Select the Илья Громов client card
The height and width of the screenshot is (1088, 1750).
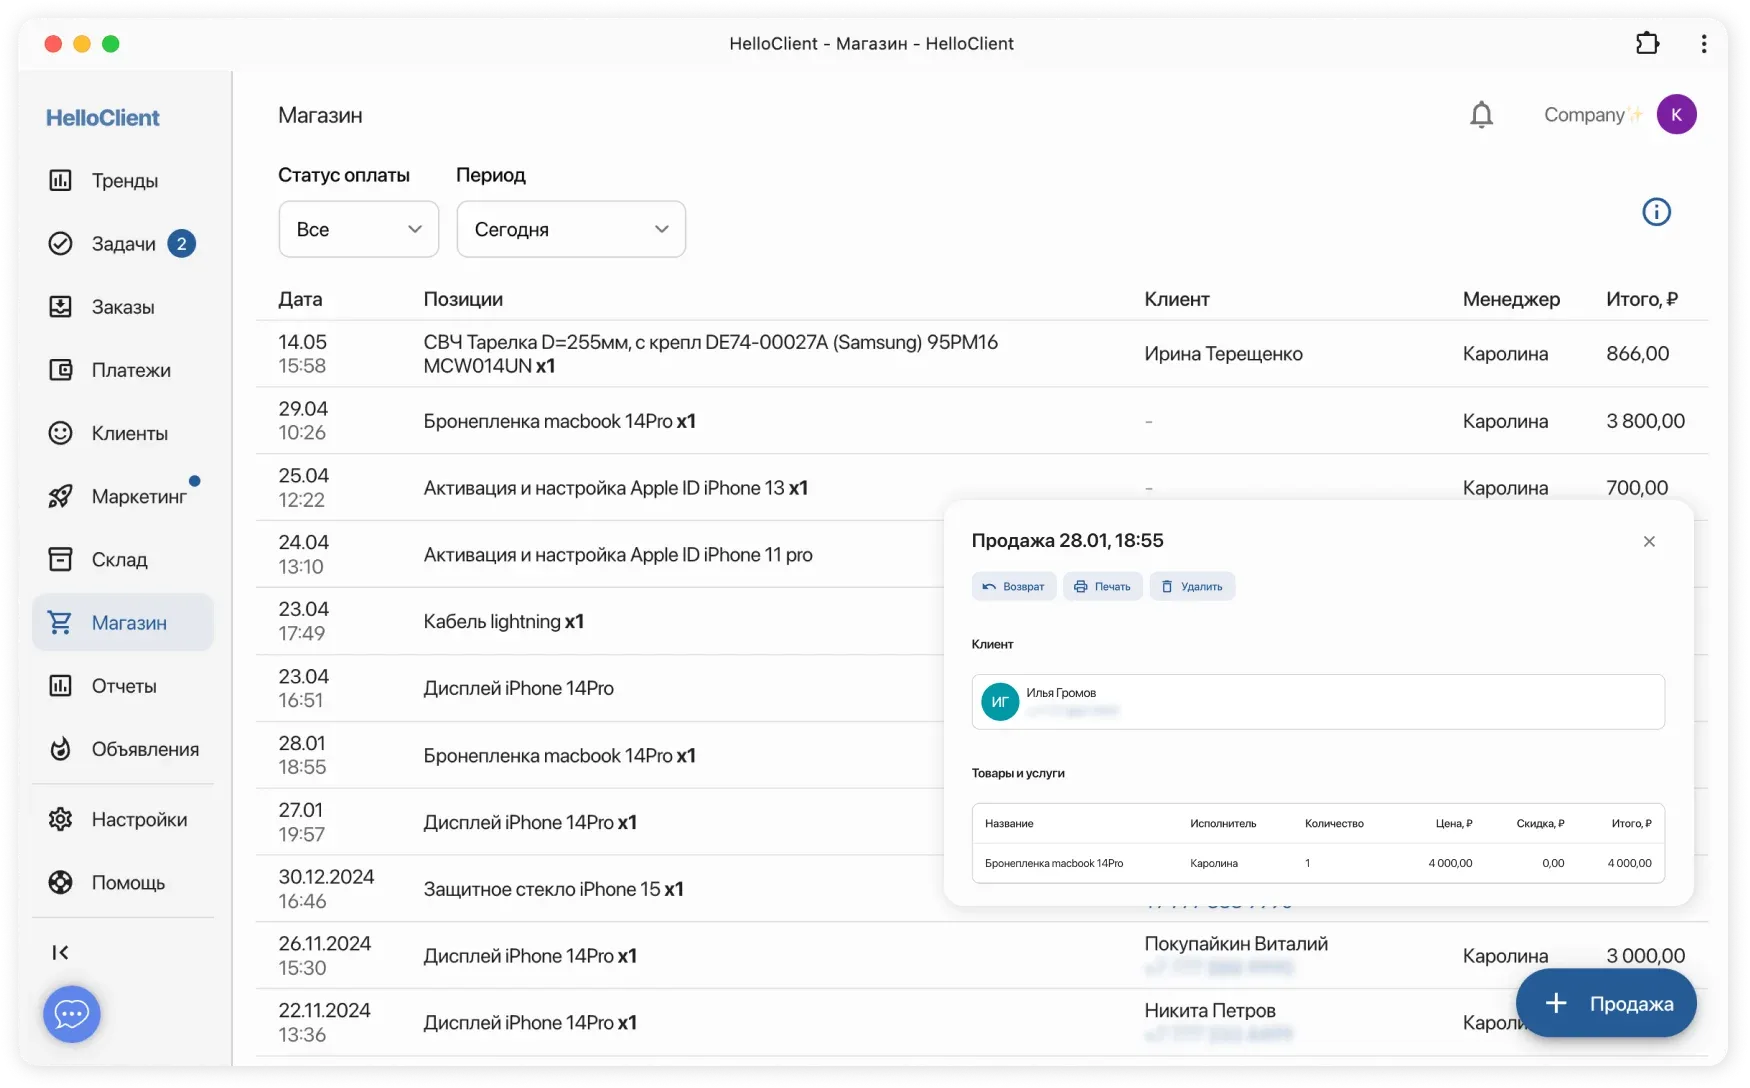click(x=1317, y=702)
